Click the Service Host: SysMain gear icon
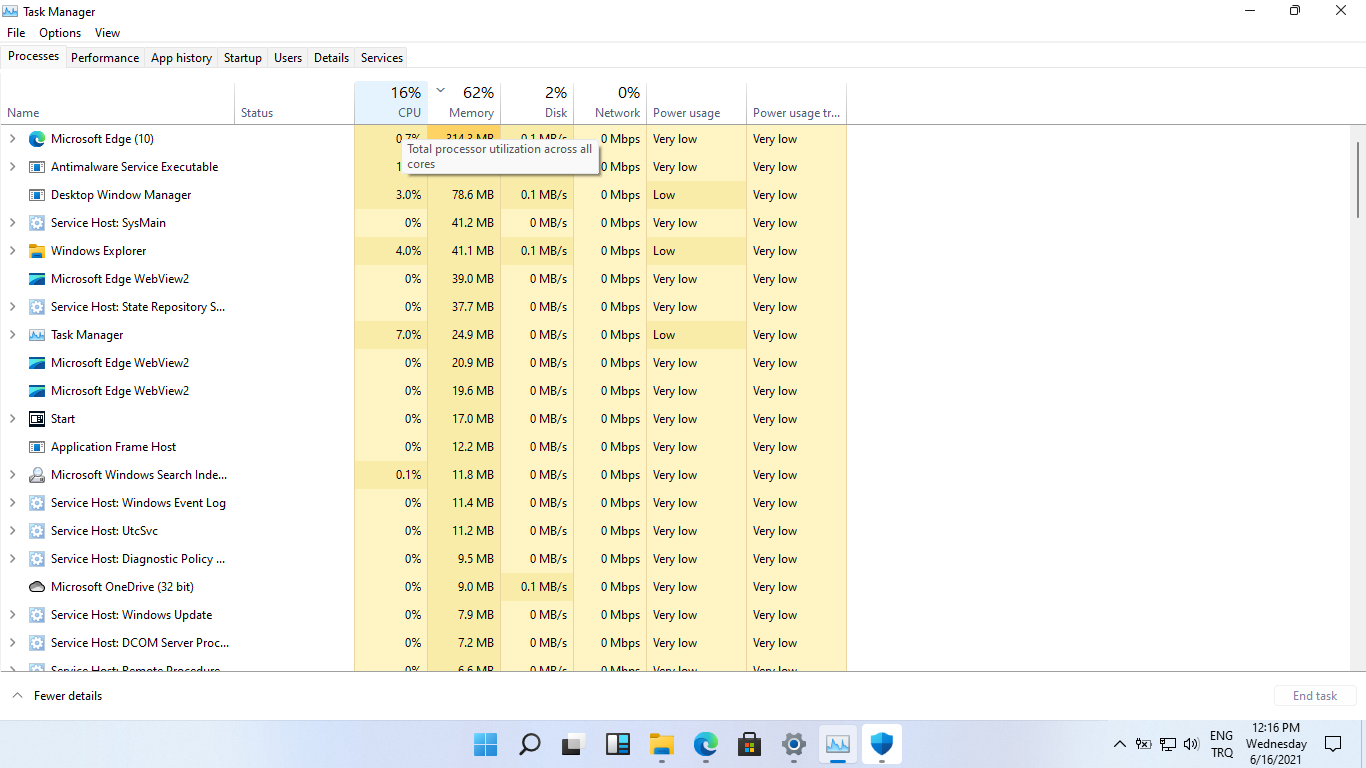Screen dimensions: 1366x768 click(37, 223)
